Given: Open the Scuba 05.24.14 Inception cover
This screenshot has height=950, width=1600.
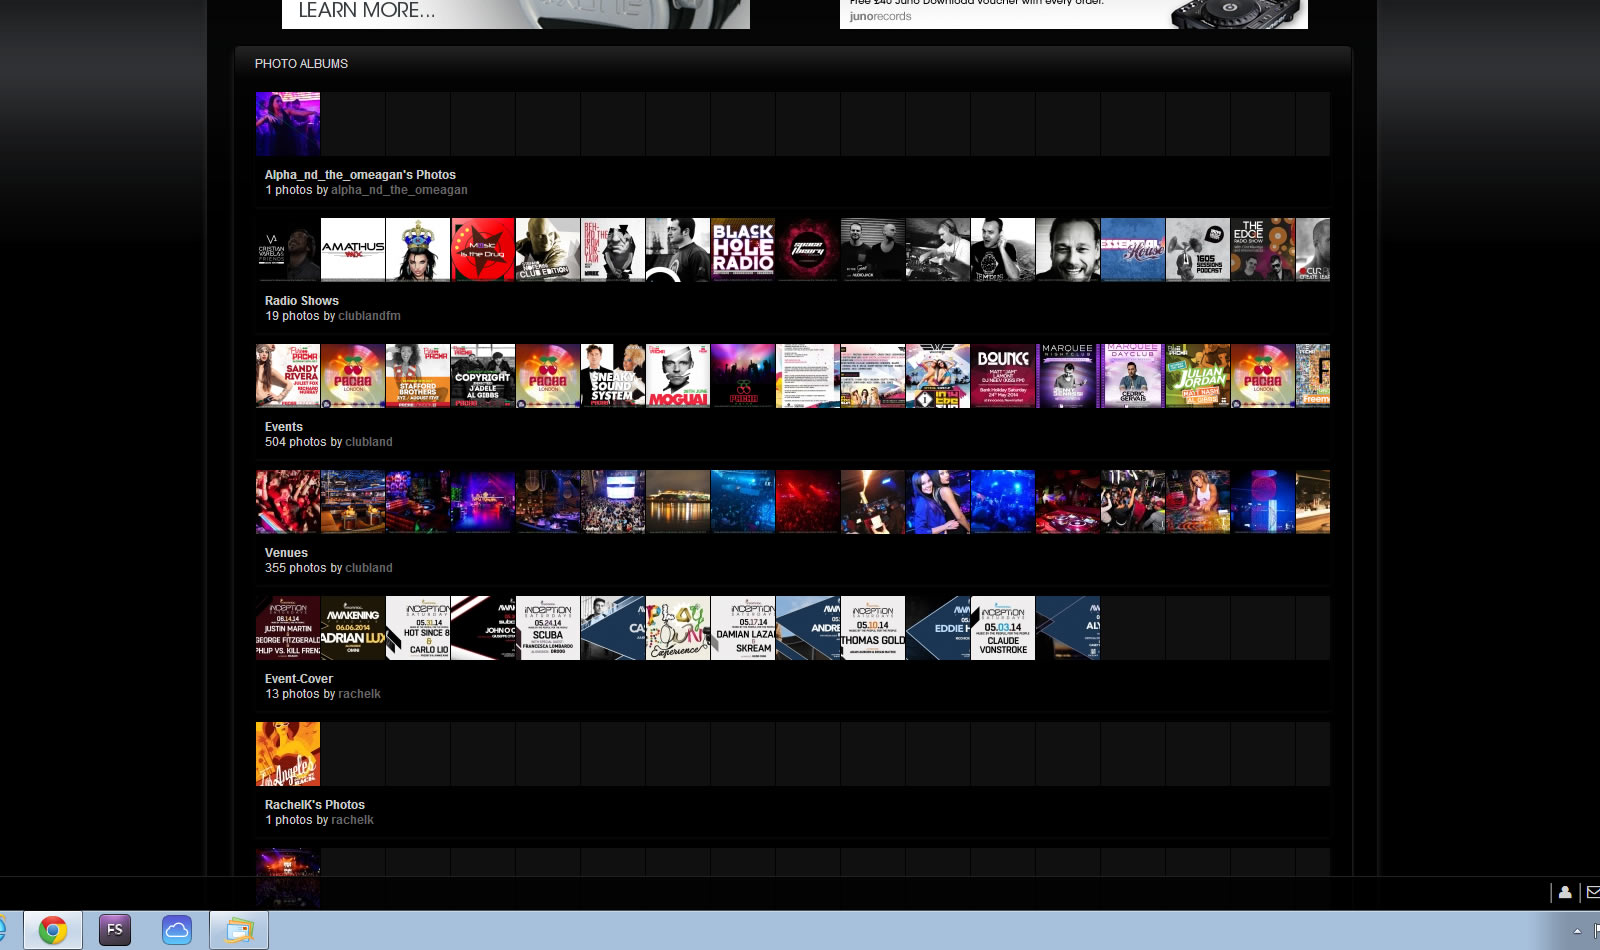Looking at the screenshot, I should (x=548, y=628).
